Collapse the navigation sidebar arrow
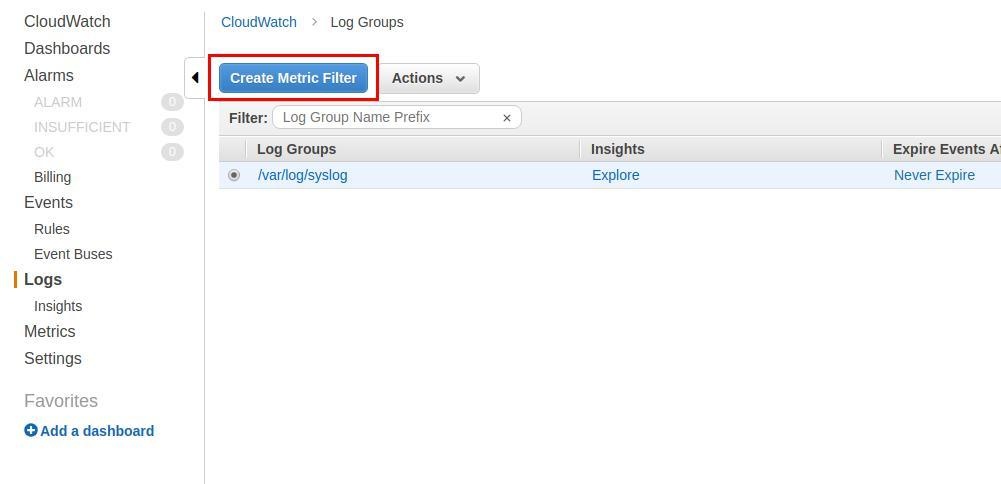 [195, 78]
